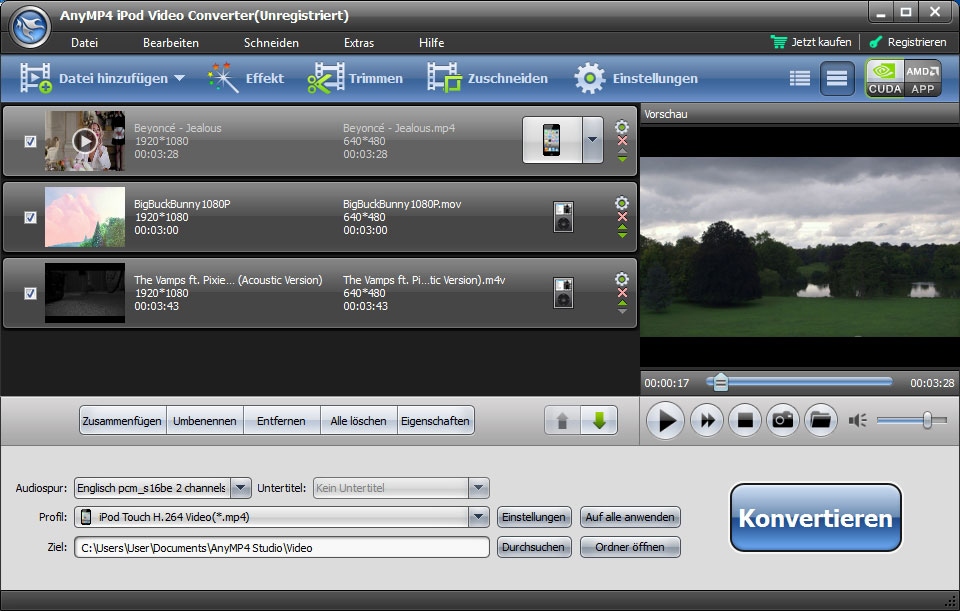
Task: Uncheck the Beyoncé - Jealous checkbox
Action: click(30, 141)
